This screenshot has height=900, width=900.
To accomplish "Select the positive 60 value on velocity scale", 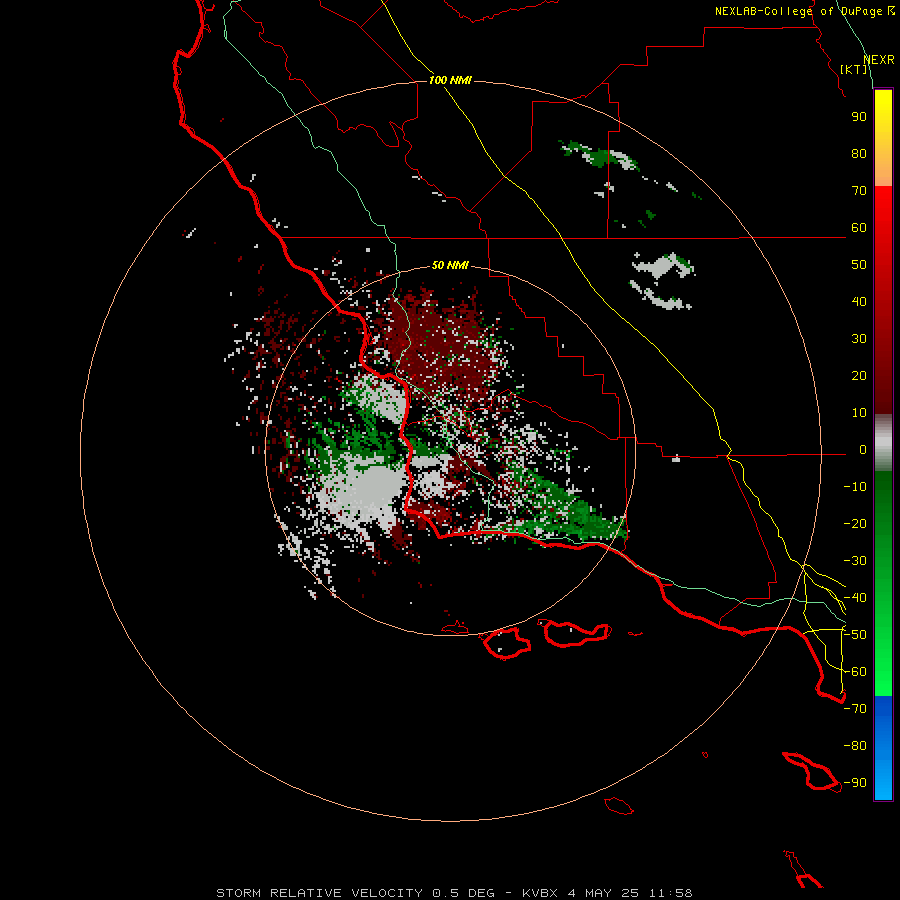I will [x=859, y=227].
